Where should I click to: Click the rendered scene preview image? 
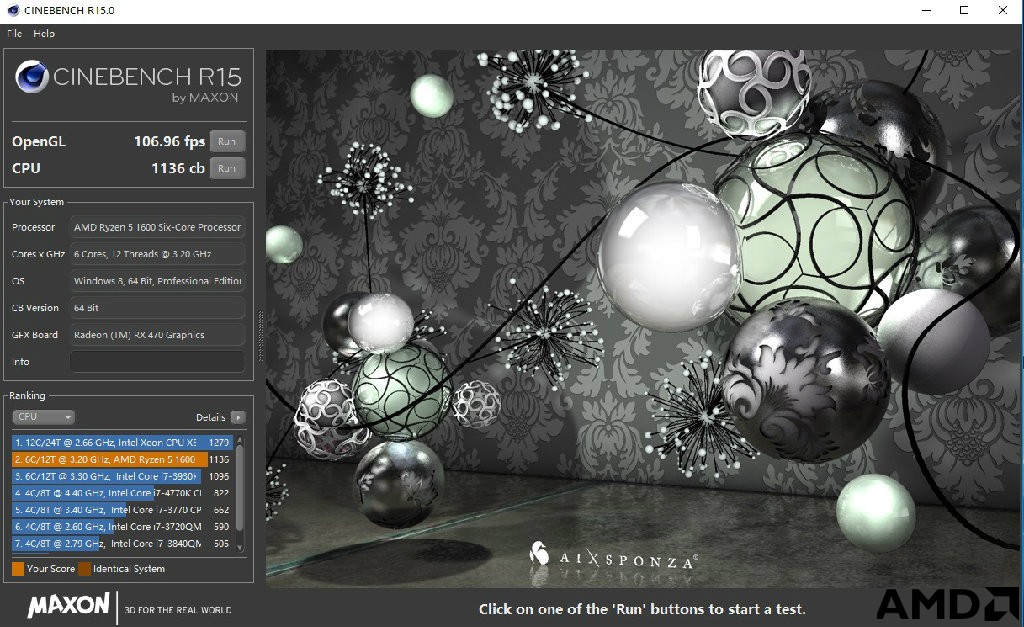tap(642, 319)
